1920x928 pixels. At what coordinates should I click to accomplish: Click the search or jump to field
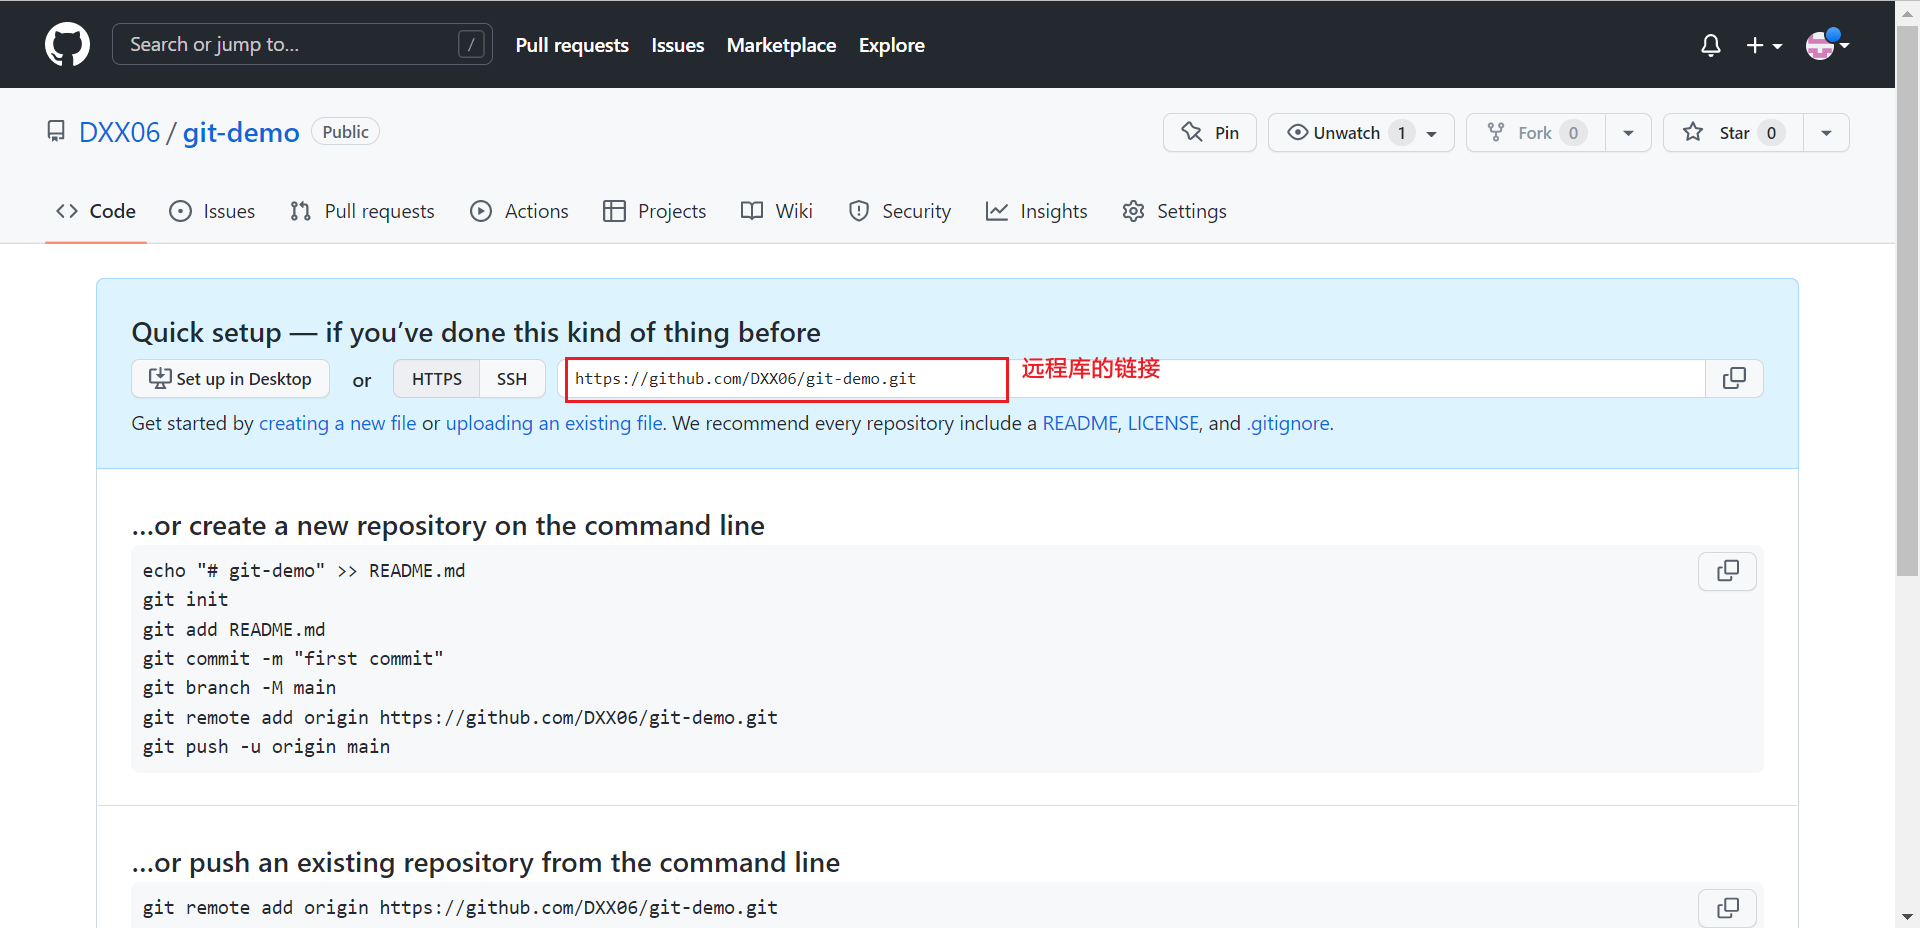[302, 44]
